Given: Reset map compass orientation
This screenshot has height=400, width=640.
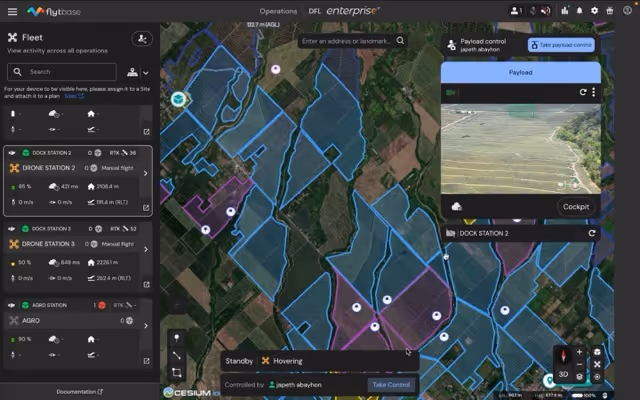Looking at the screenshot, I should click(x=564, y=356).
